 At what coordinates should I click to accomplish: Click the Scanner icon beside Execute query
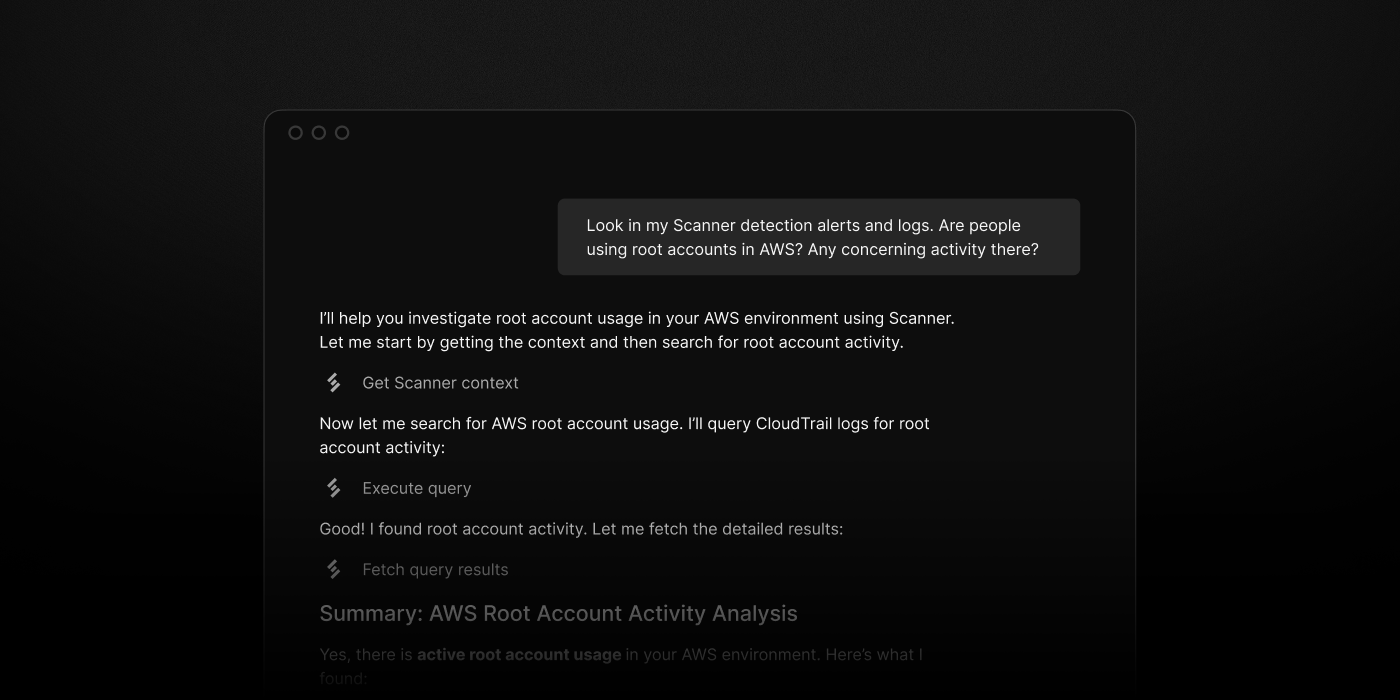coord(331,488)
